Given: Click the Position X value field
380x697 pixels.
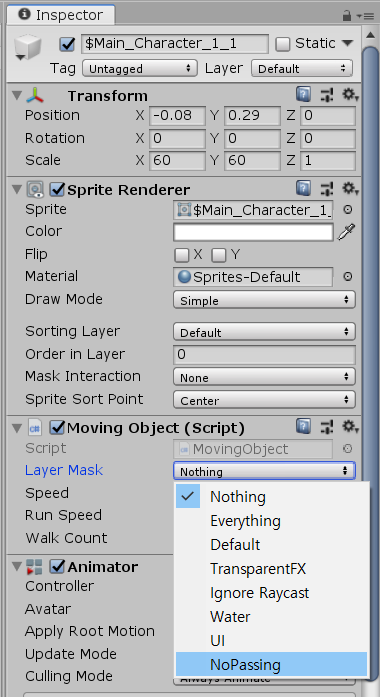Looking at the screenshot, I should [x=177, y=116].
